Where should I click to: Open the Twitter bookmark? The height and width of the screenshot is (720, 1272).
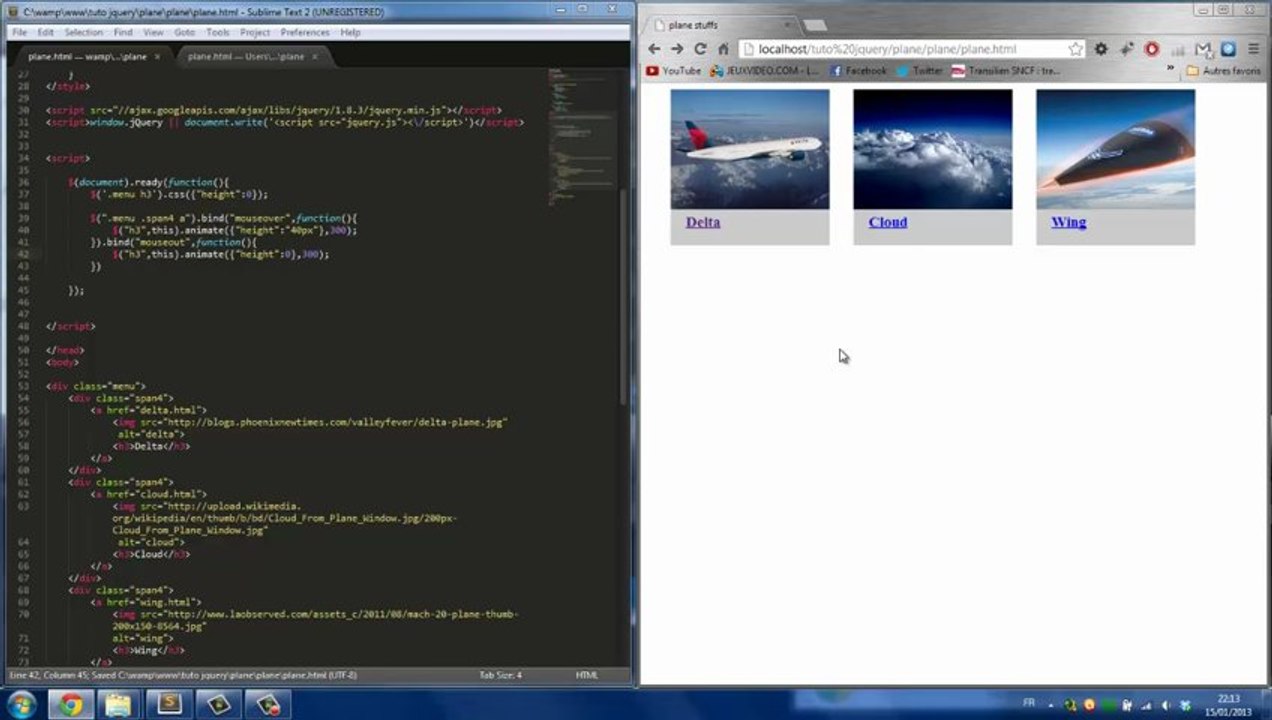pyautogui.click(x=920, y=71)
